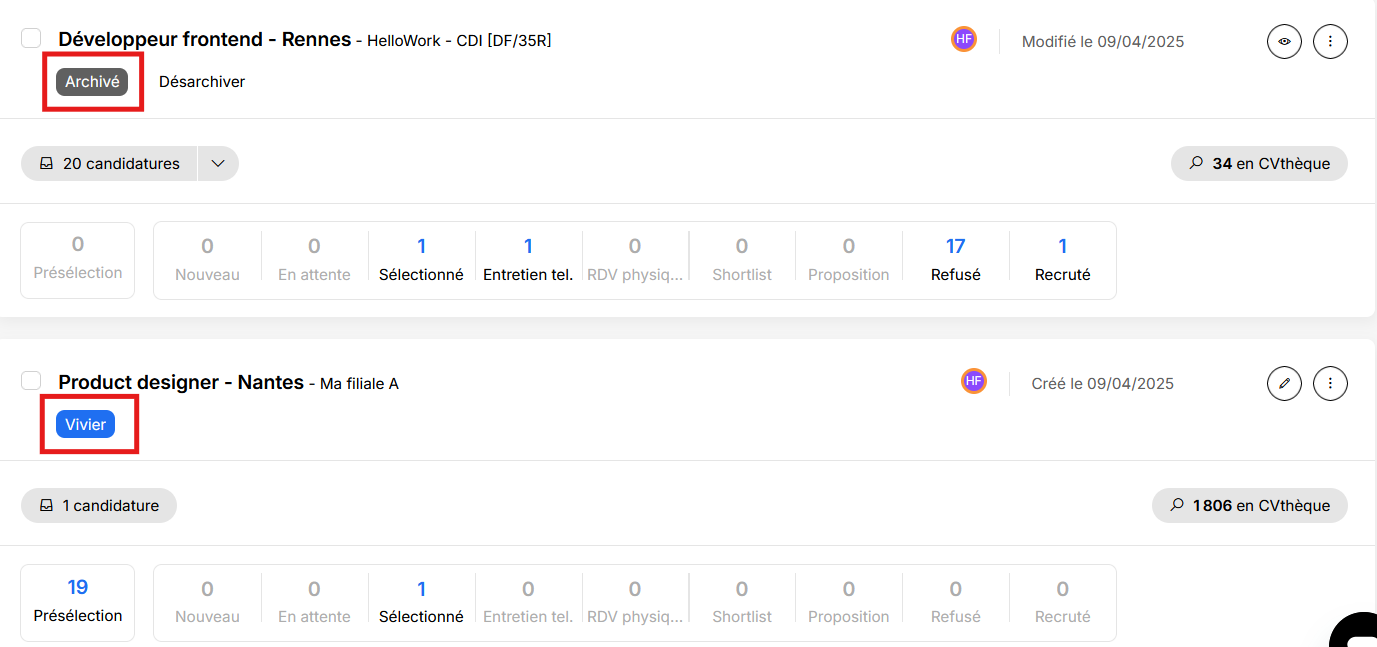The image size is (1377, 647).
Task: Select Entretien tel. stage in Product designer card
Action: [x=528, y=602]
